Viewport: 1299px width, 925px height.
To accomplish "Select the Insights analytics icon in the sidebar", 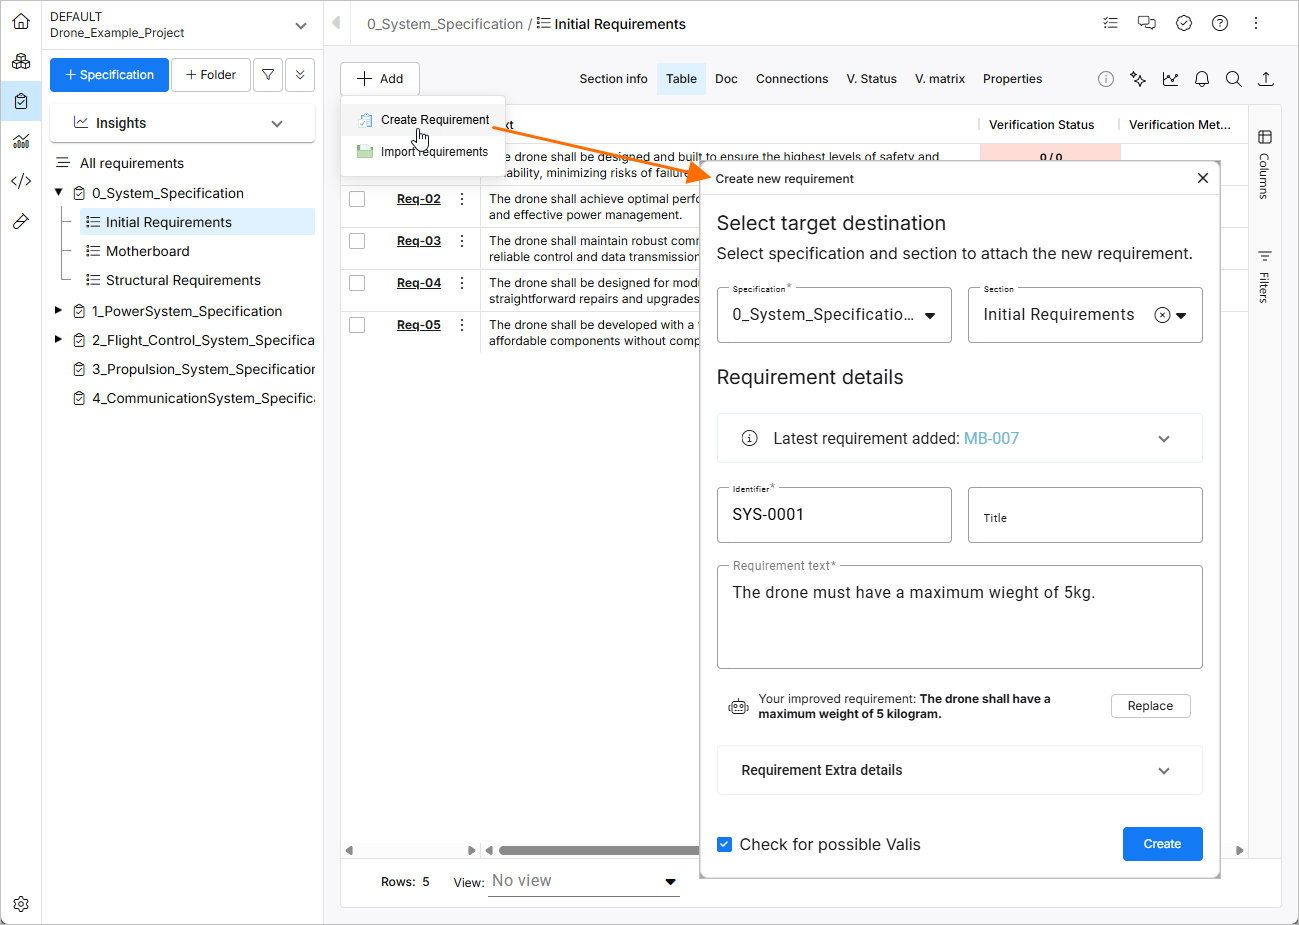I will click(20, 141).
